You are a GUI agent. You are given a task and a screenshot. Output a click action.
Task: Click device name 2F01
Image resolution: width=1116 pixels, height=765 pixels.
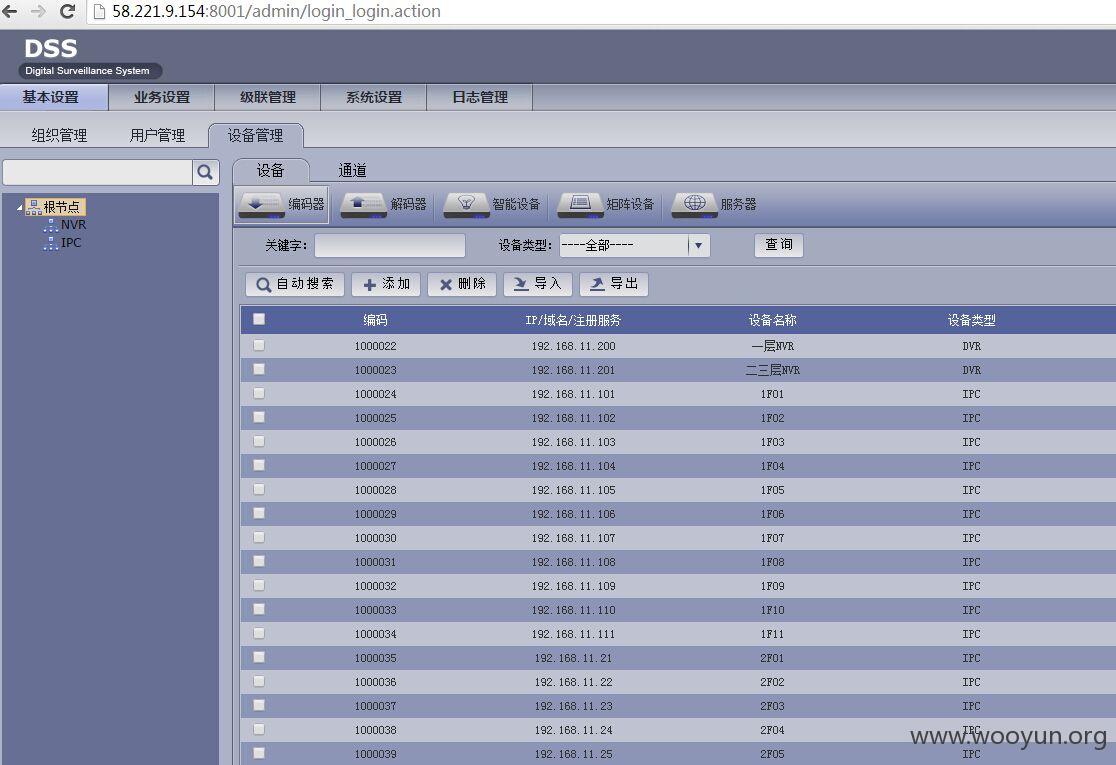pos(772,658)
